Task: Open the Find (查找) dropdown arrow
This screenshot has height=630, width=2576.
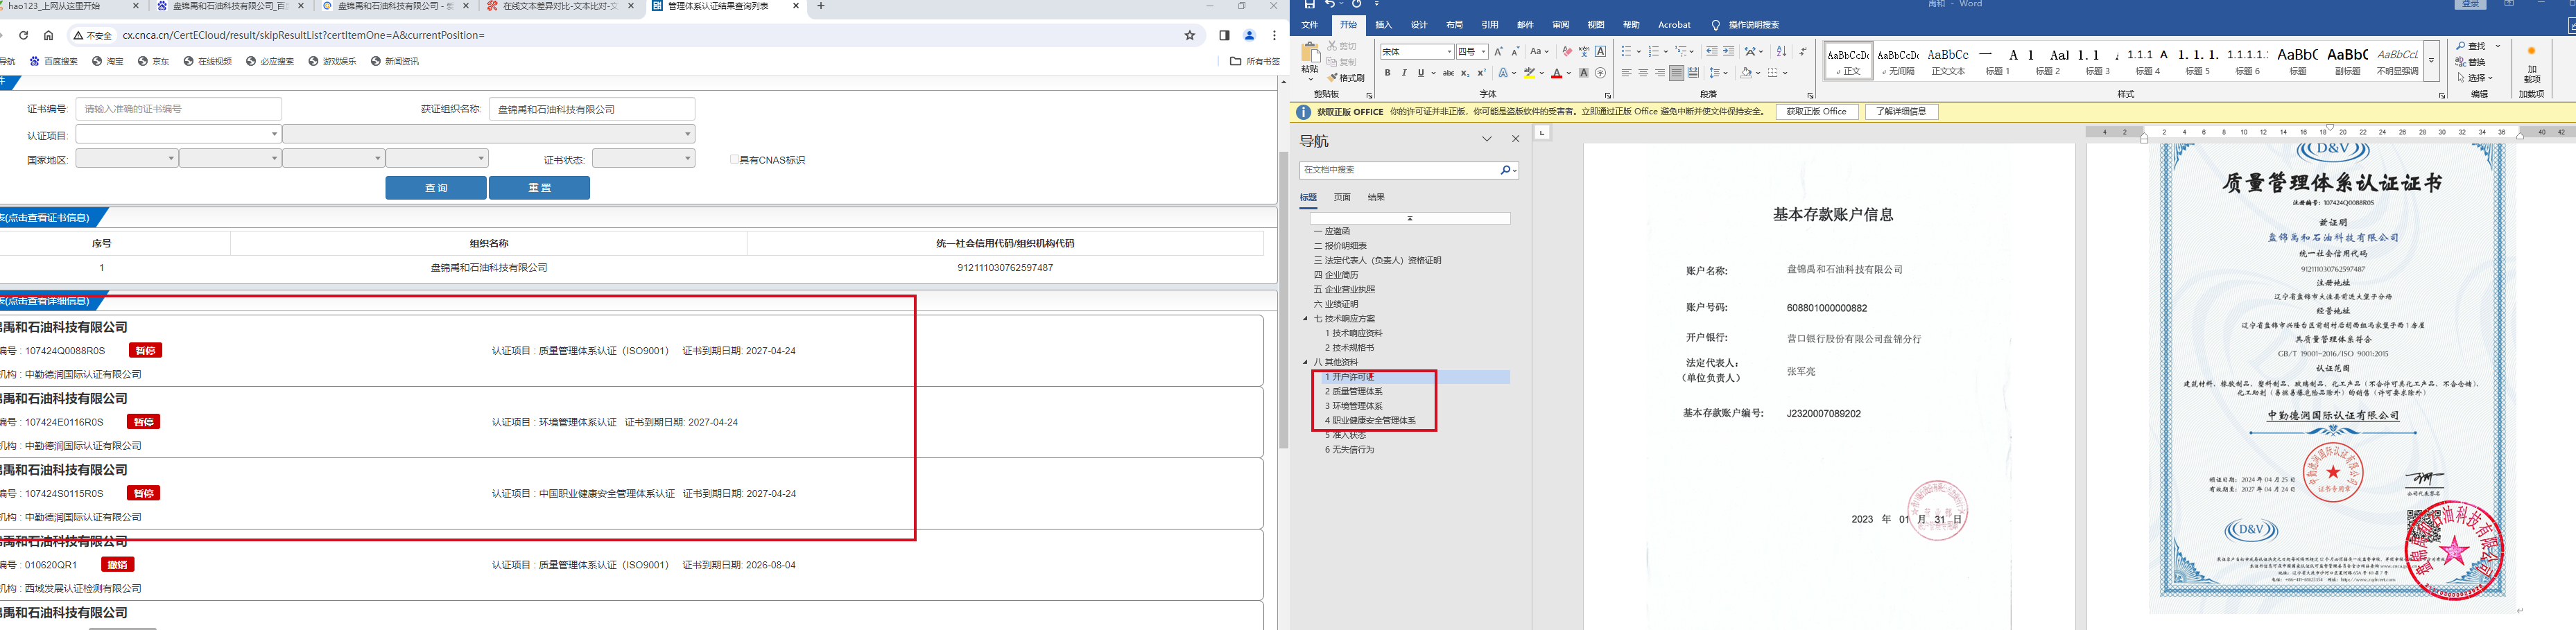Action: coord(2497,46)
